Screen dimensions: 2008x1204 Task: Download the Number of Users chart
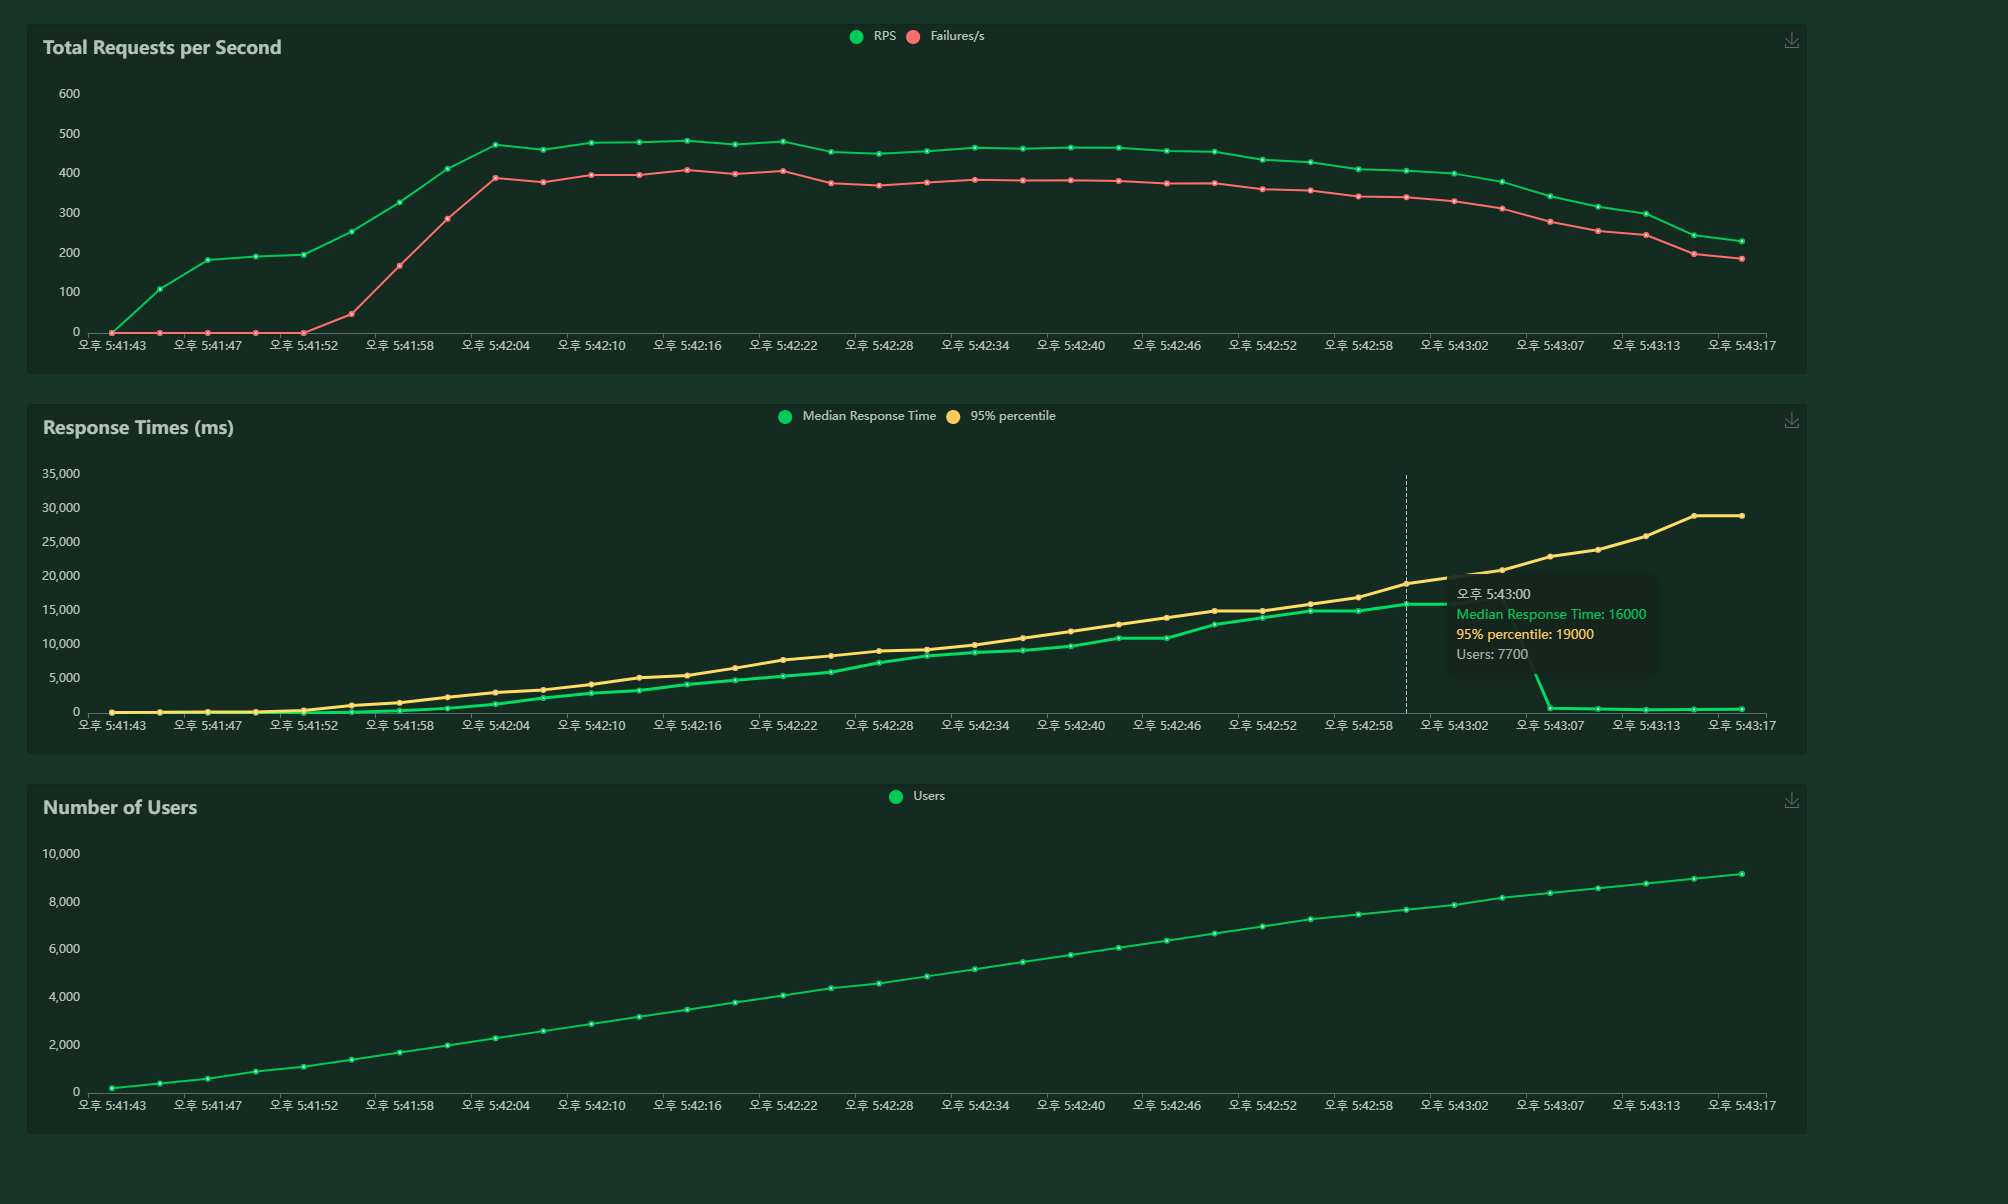1791,801
